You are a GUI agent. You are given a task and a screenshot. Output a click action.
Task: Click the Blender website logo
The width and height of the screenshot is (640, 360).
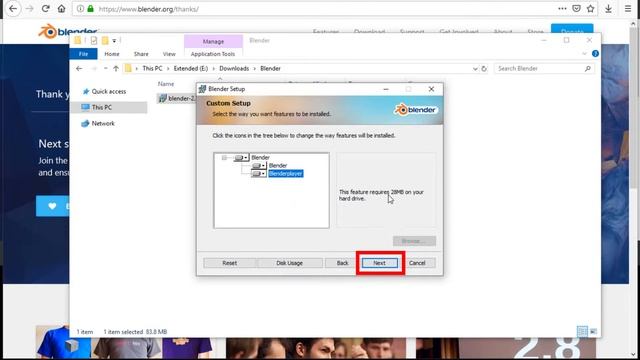68,31
